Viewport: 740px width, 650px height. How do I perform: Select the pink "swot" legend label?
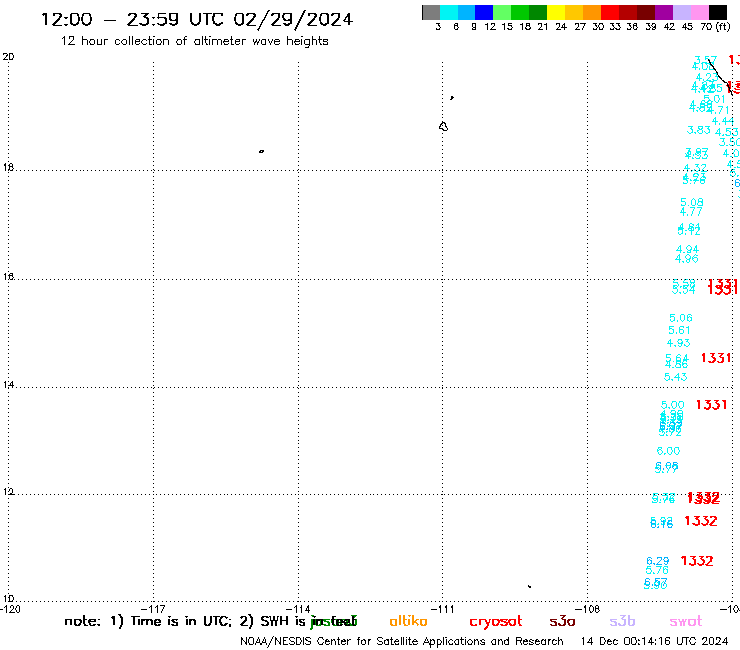(686, 621)
